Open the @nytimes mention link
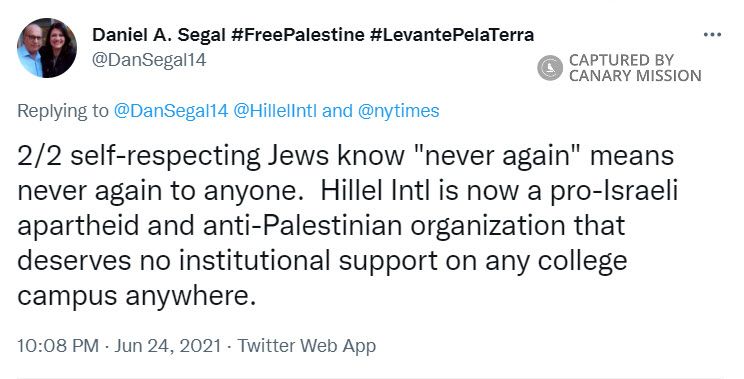The height and width of the screenshot is (379, 744). 399,111
